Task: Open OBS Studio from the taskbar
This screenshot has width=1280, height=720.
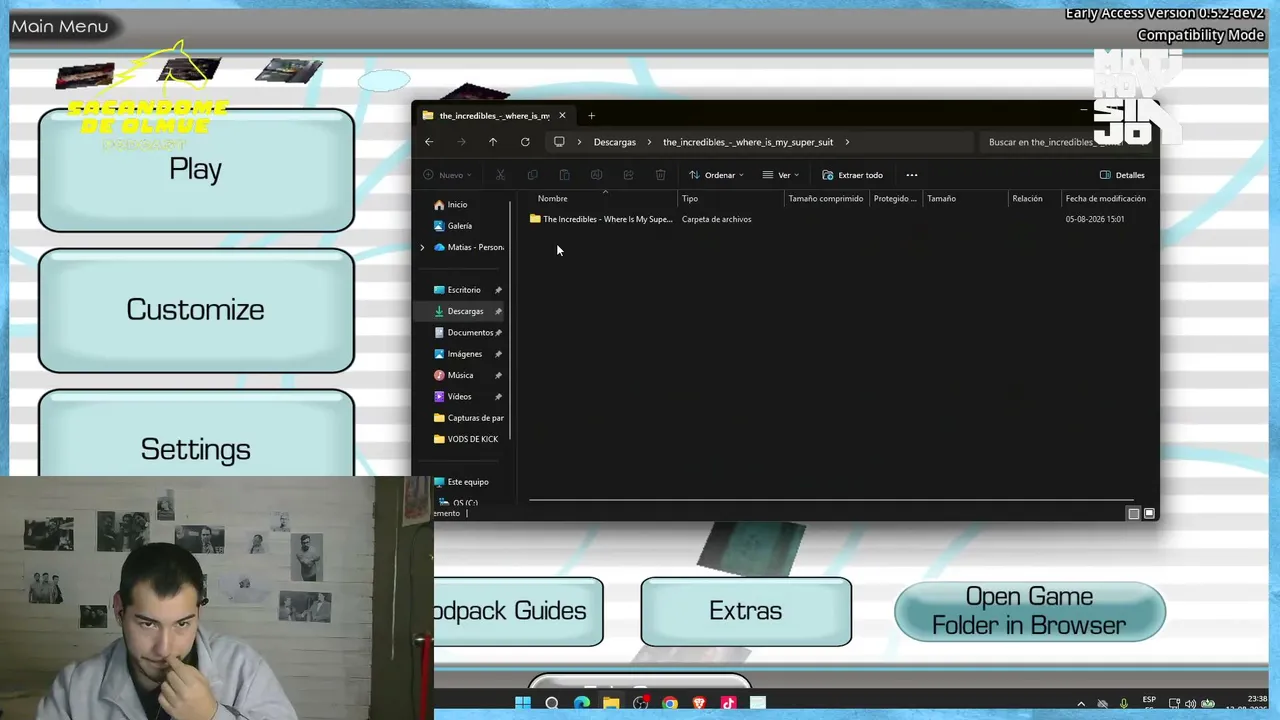Action: point(641,703)
